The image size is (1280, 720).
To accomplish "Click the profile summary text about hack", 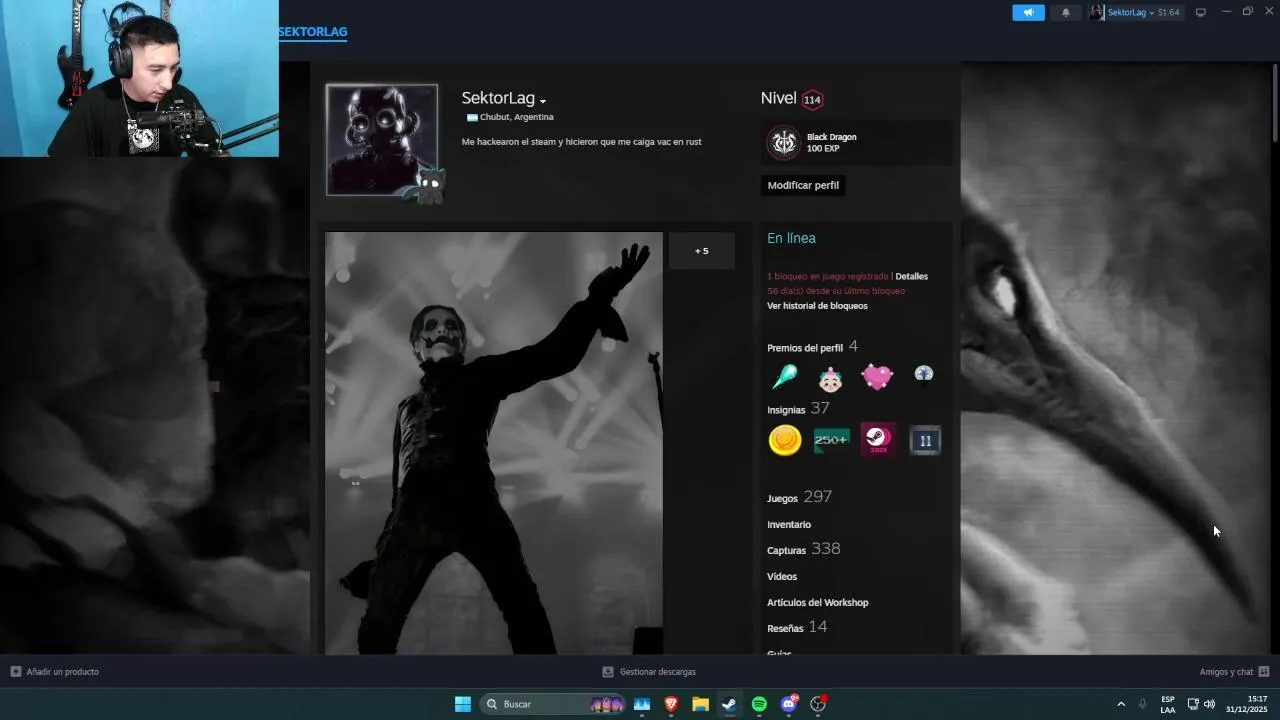I will [x=581, y=142].
